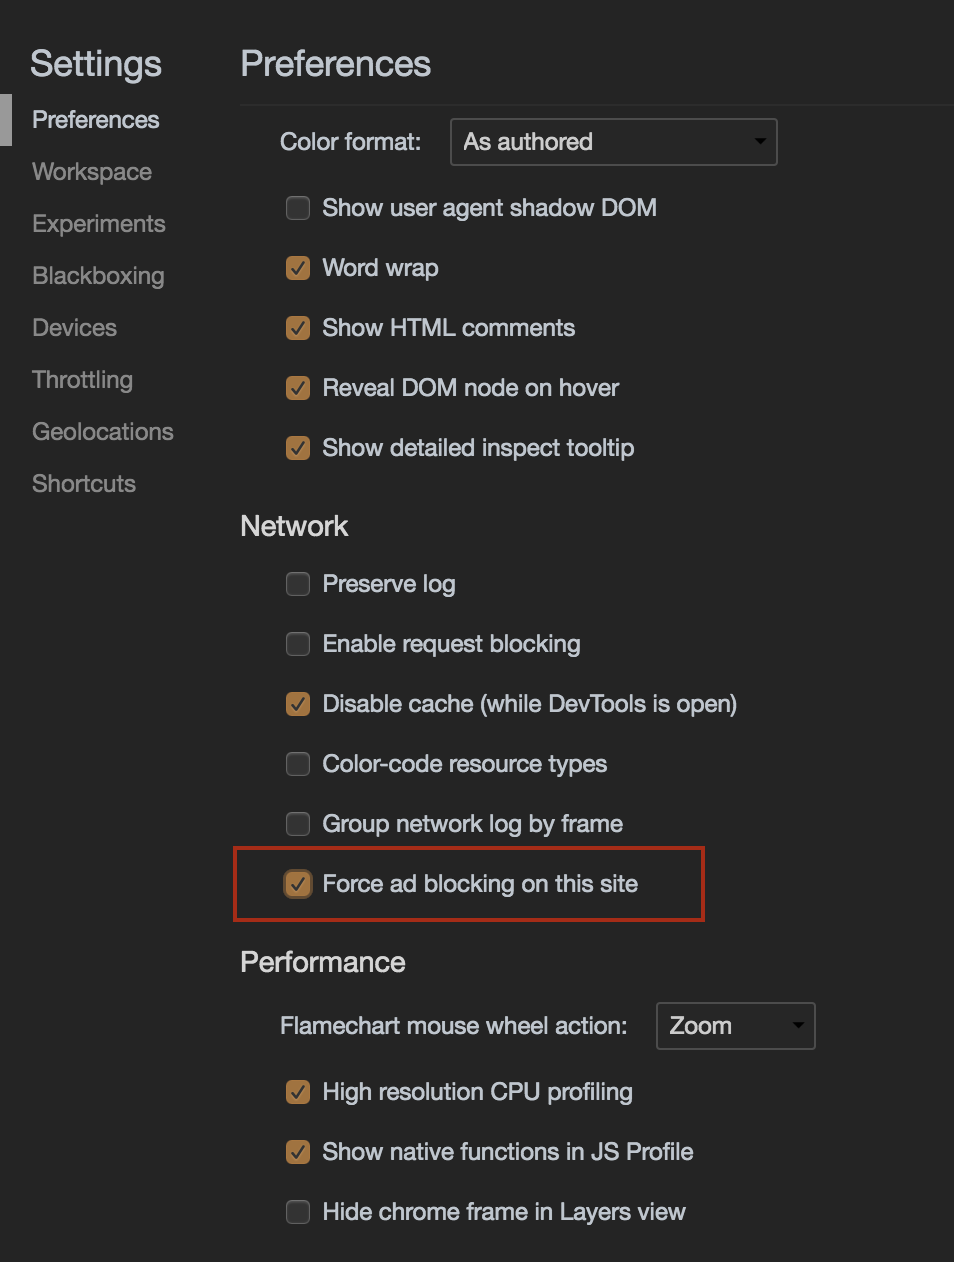This screenshot has width=954, height=1262.
Task: Switch to the Workspace settings tab
Action: 92,172
